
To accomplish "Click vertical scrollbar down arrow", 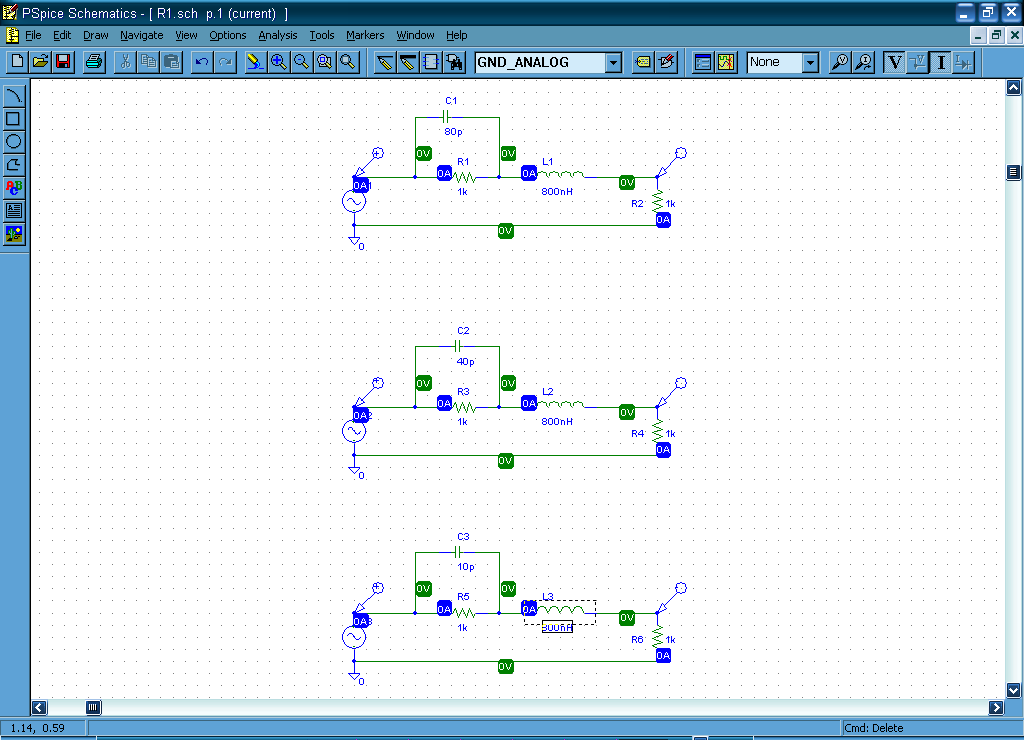I will pyautogui.click(x=1014, y=690).
